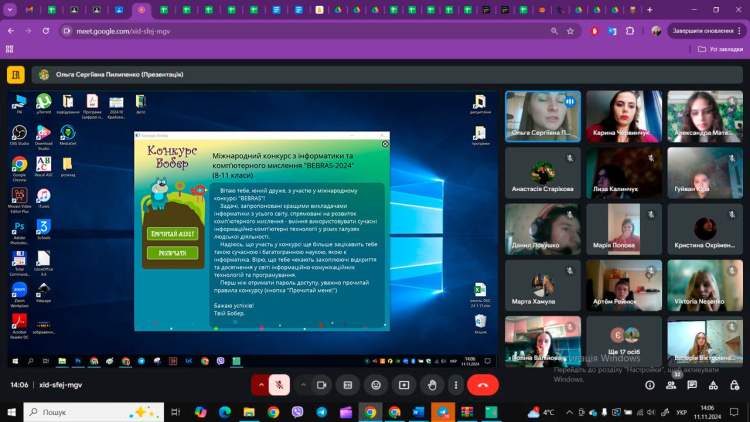Click Ольга Сергіївна participant video tile

tap(542, 116)
